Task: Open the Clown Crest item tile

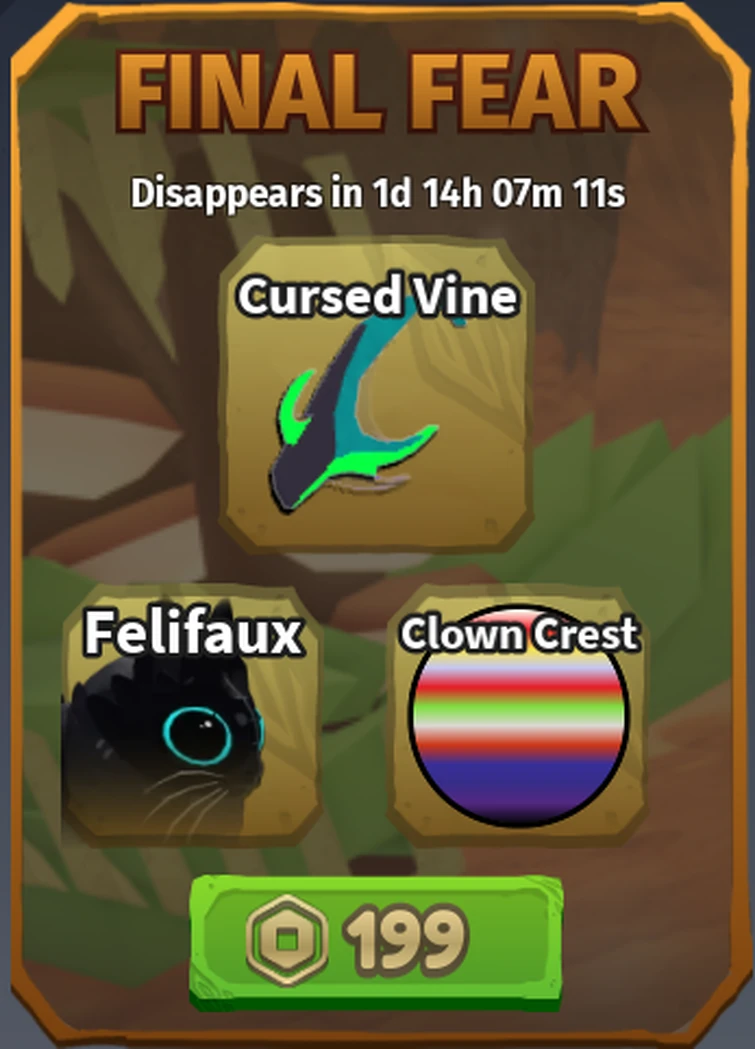Action: point(517,716)
